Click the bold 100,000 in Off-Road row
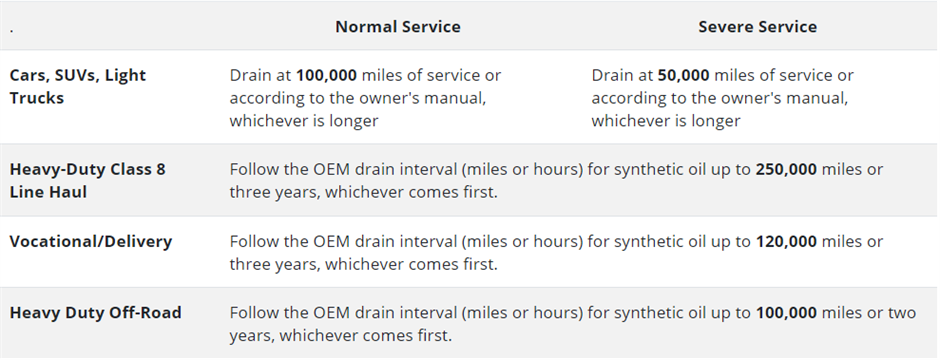The height and width of the screenshot is (360, 940). 786,313
